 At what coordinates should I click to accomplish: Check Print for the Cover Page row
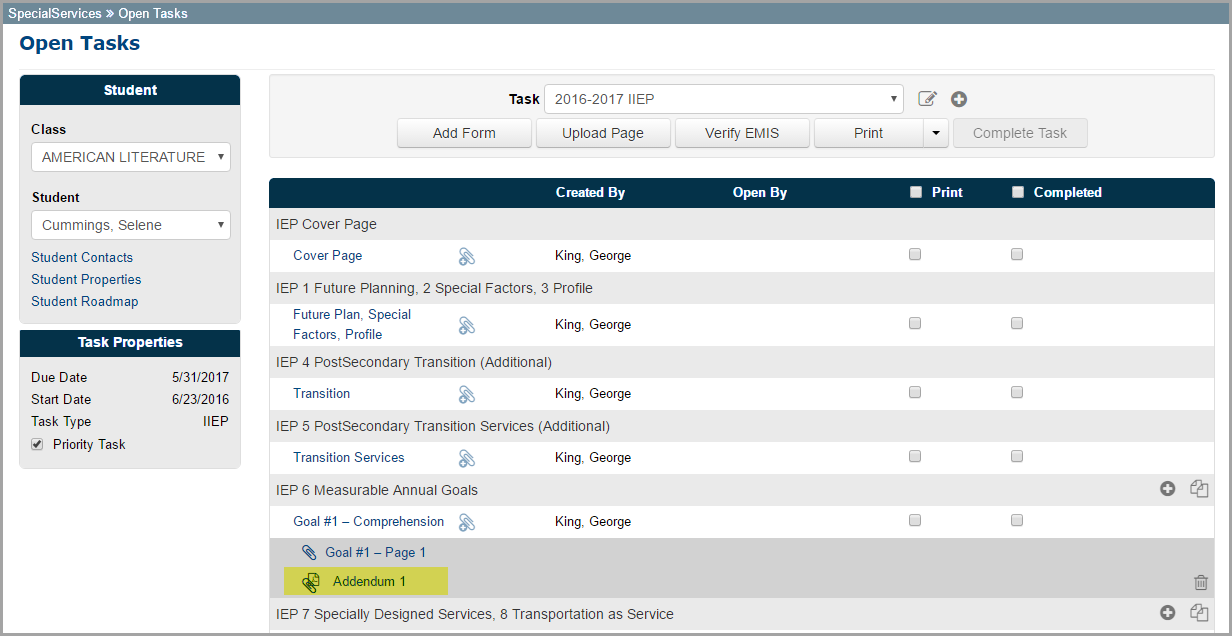pos(915,255)
